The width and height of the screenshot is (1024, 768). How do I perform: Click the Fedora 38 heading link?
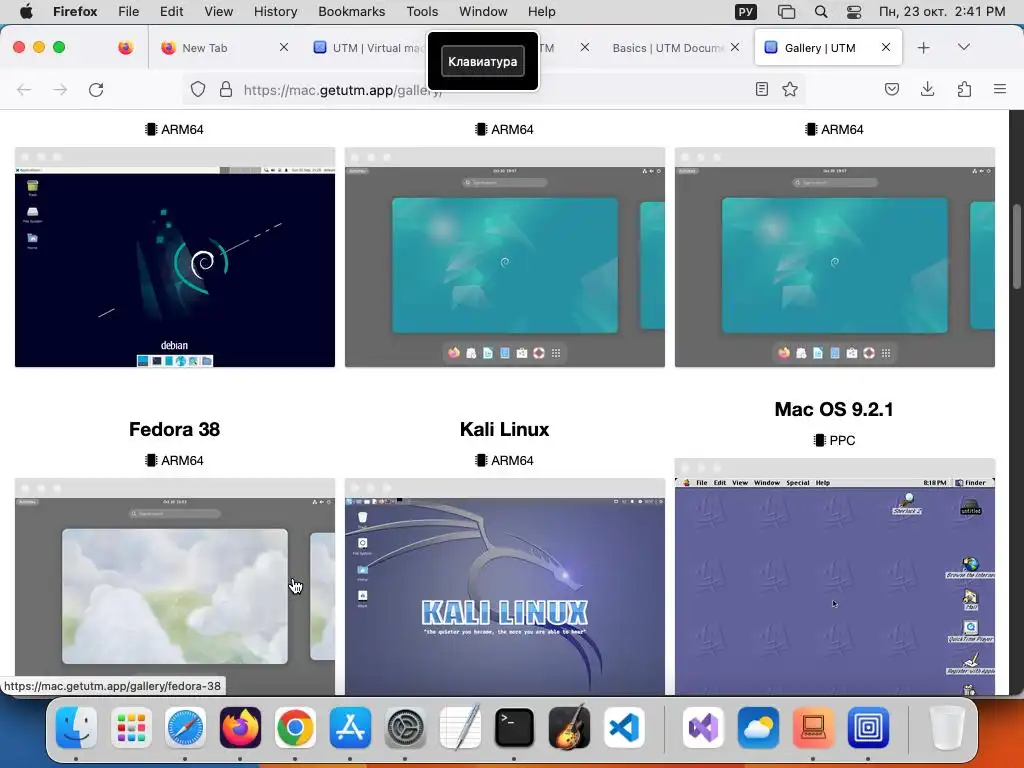[174, 429]
